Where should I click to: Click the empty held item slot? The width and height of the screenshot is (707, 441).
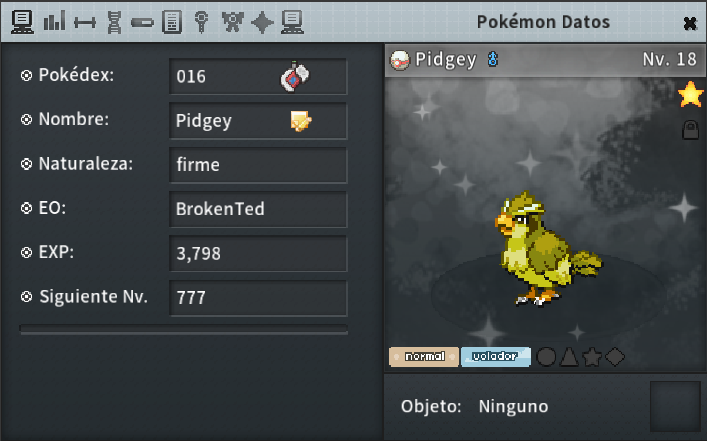click(x=675, y=407)
